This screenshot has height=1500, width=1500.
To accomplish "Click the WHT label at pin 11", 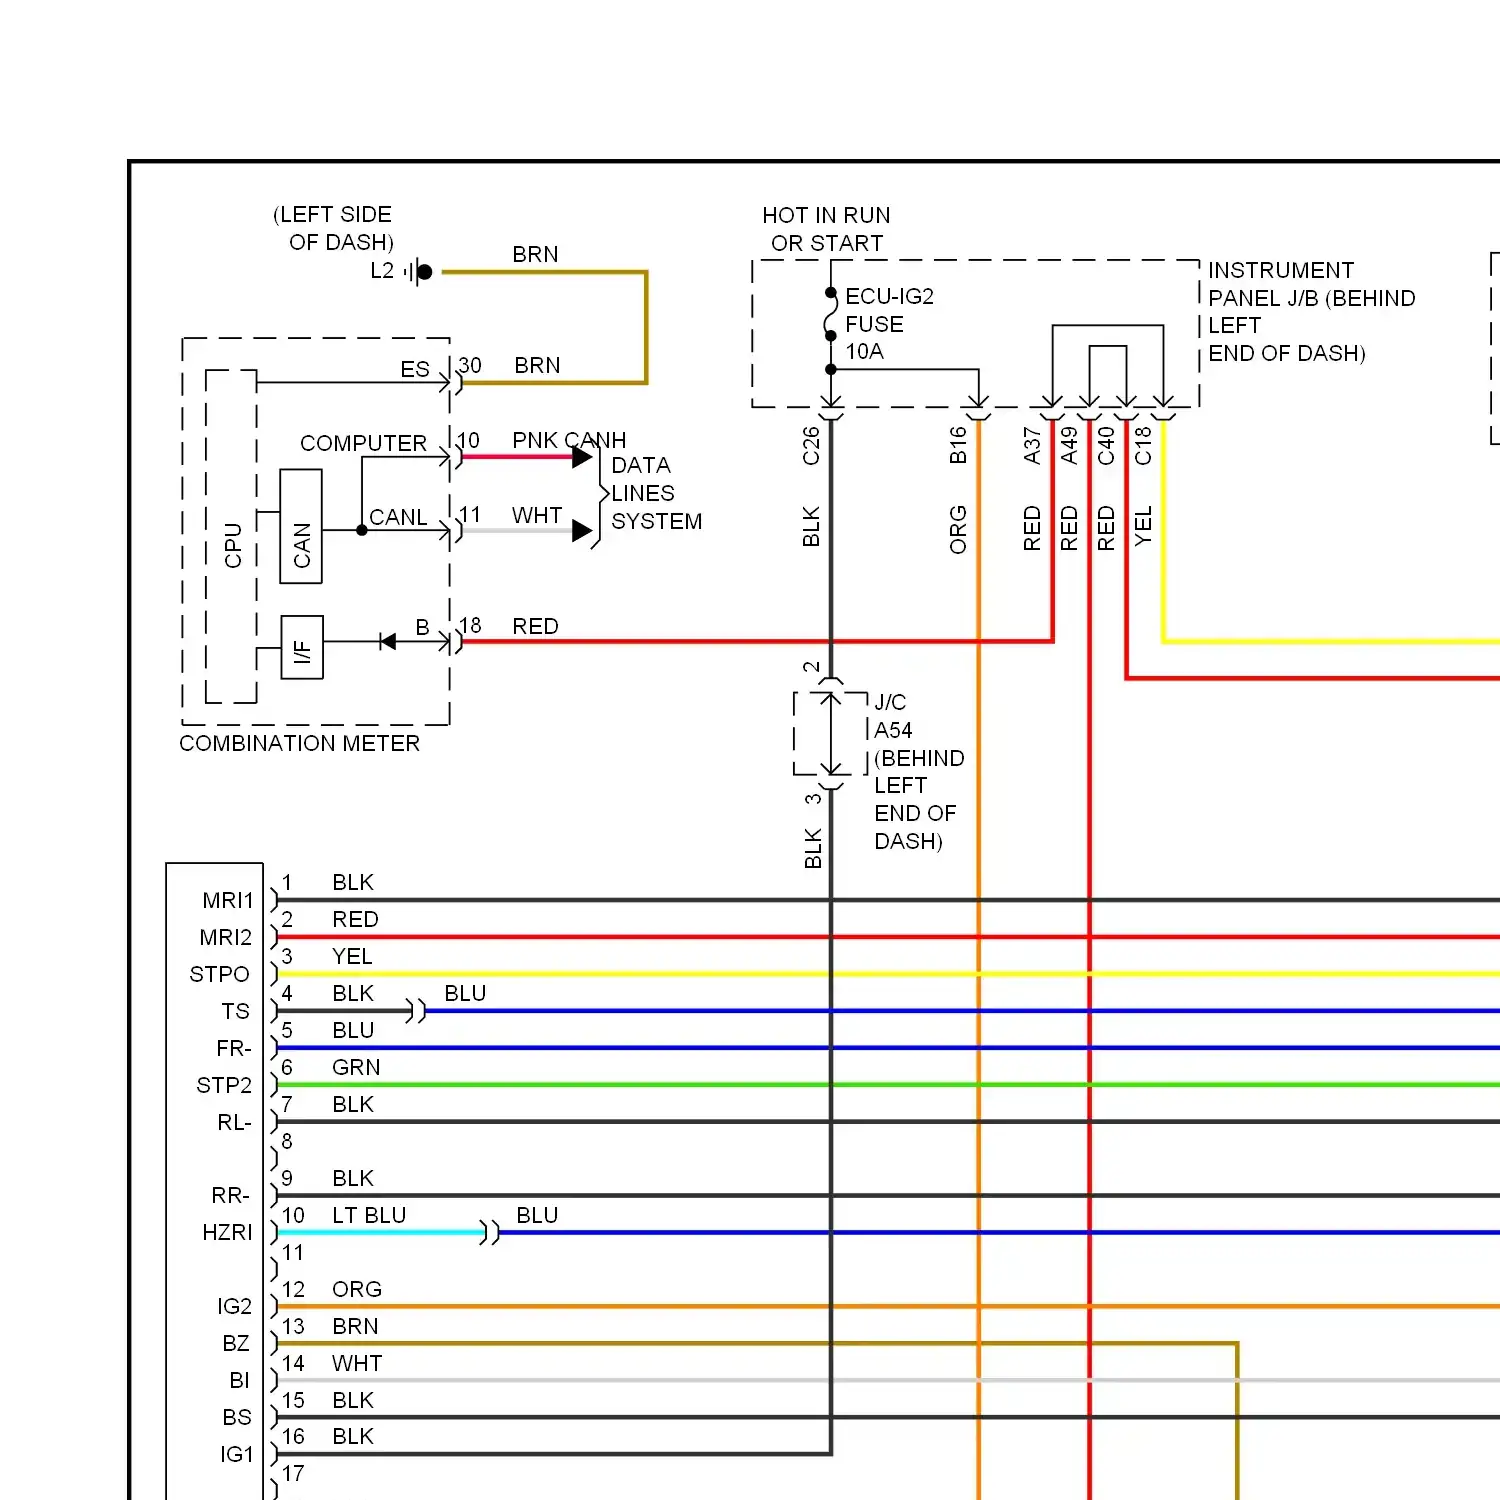I will 537,515.
